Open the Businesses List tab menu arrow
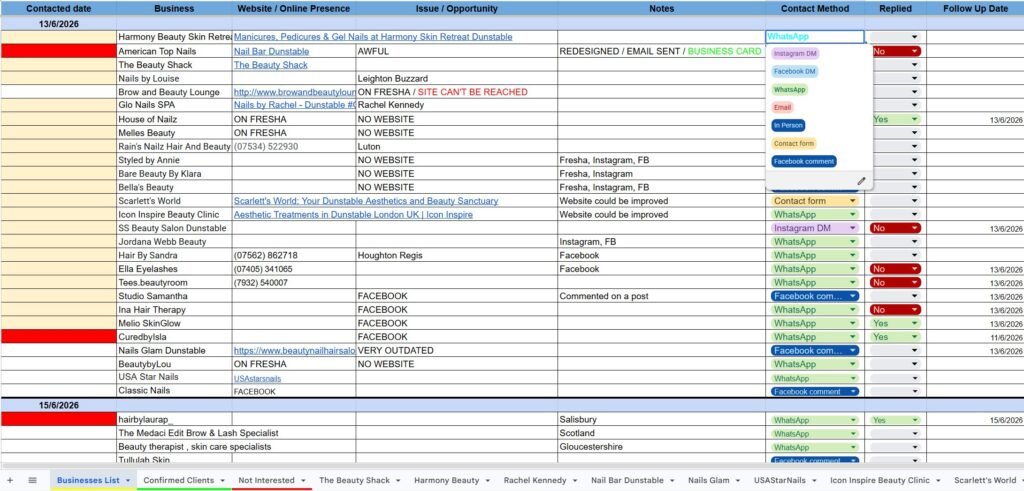Image resolution: width=1024 pixels, height=491 pixels. point(128,481)
